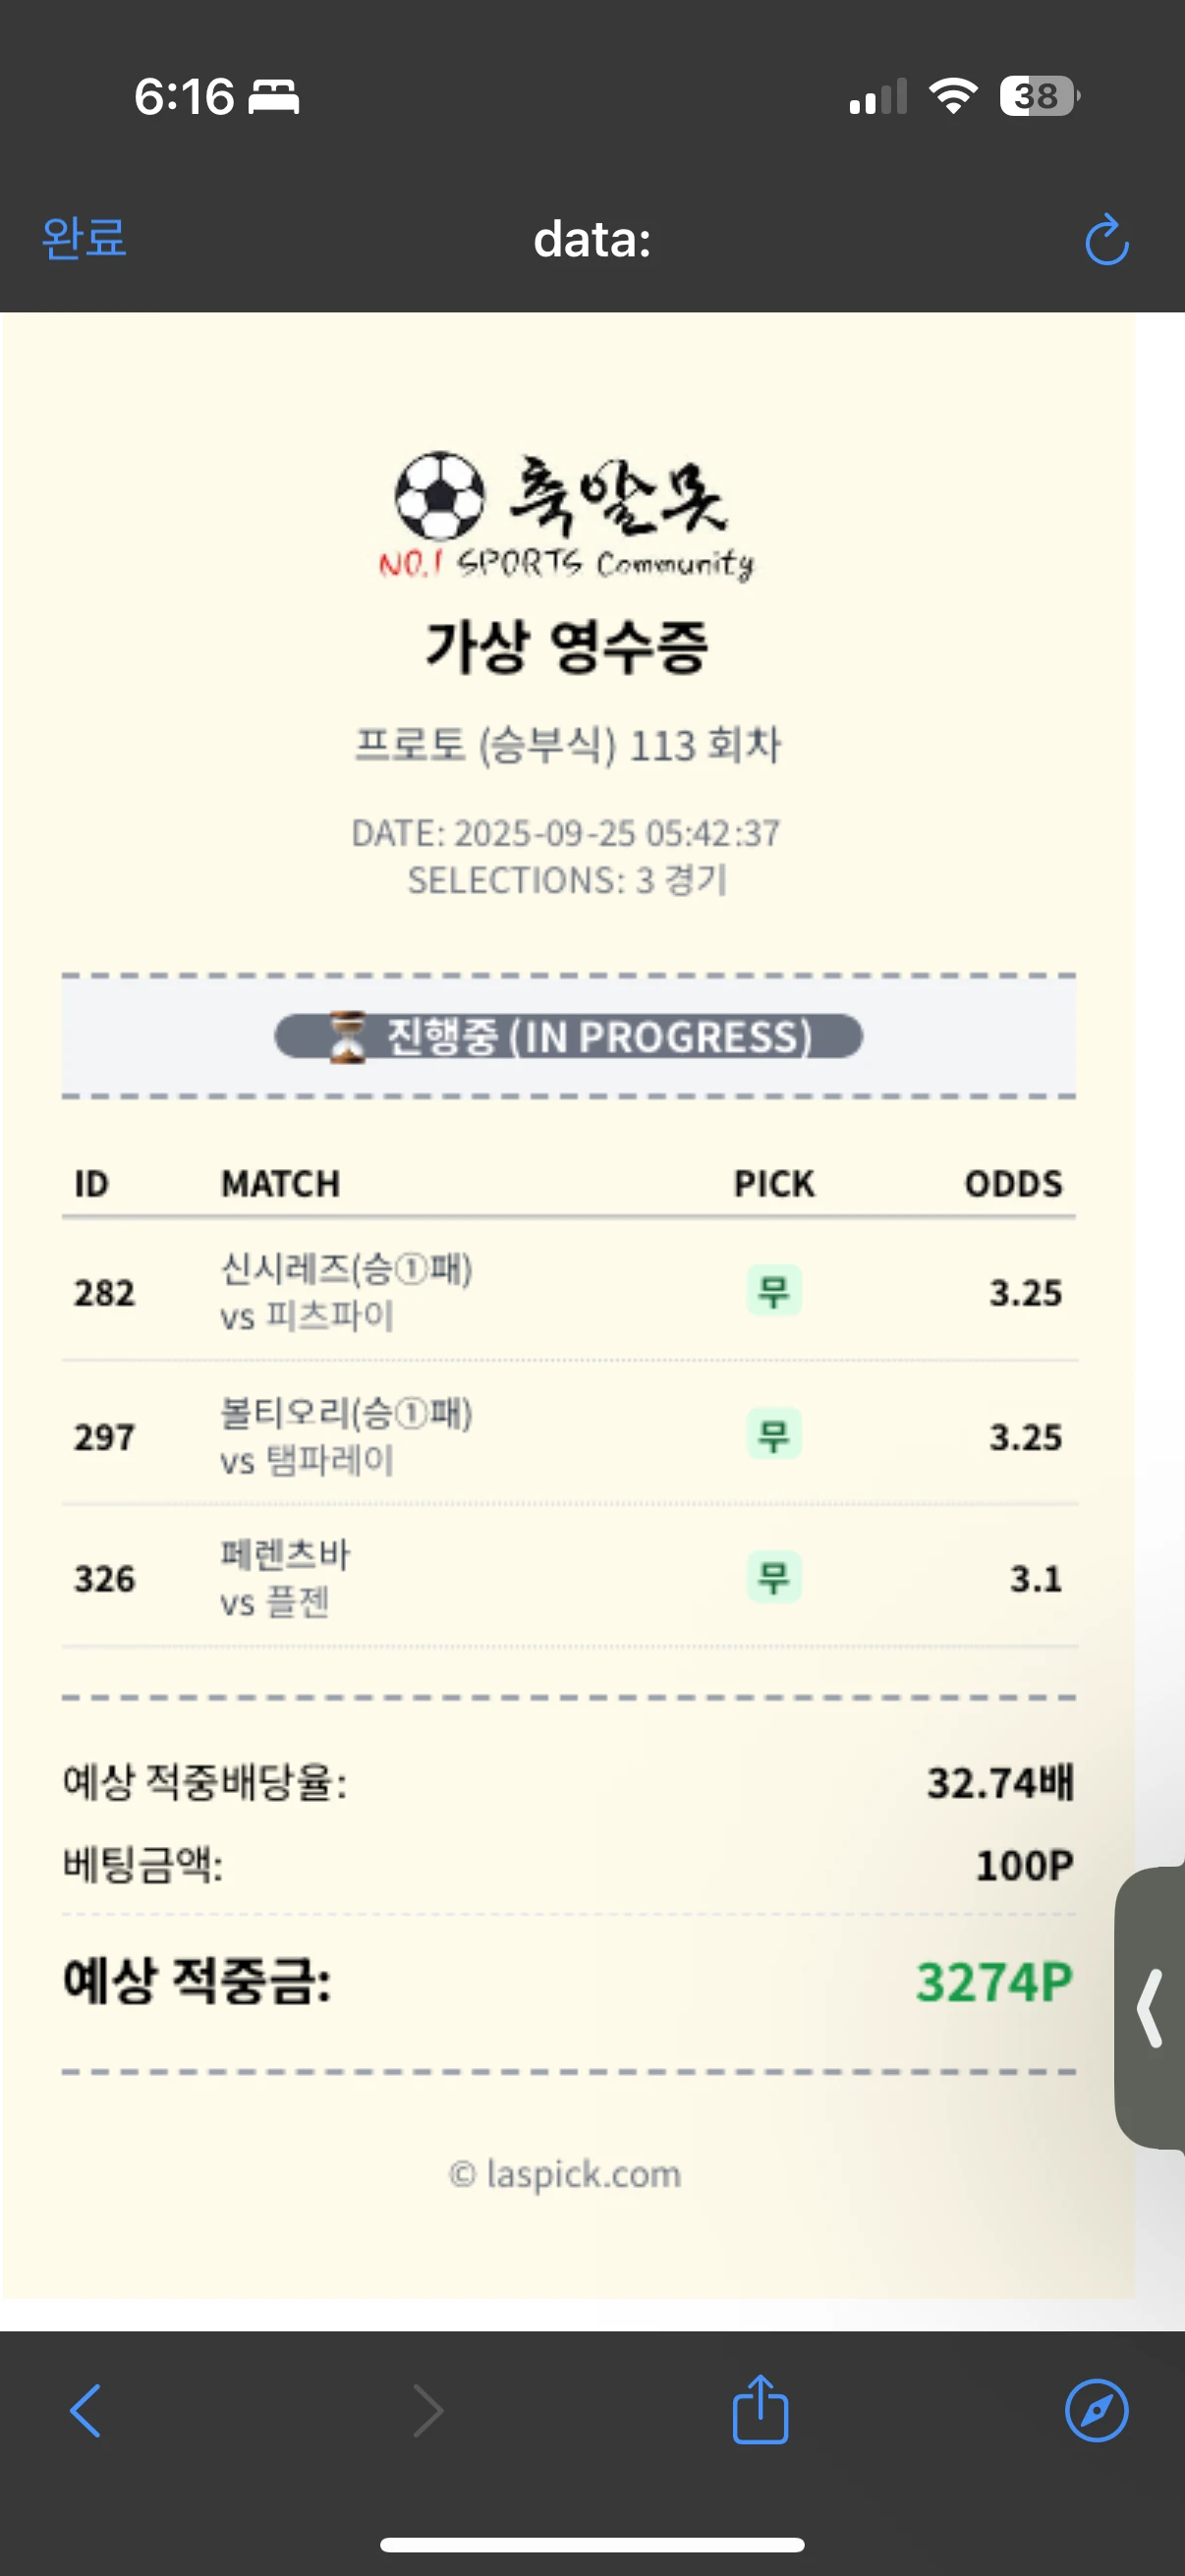
Task: Tap the reload page icon
Action: tap(1106, 240)
